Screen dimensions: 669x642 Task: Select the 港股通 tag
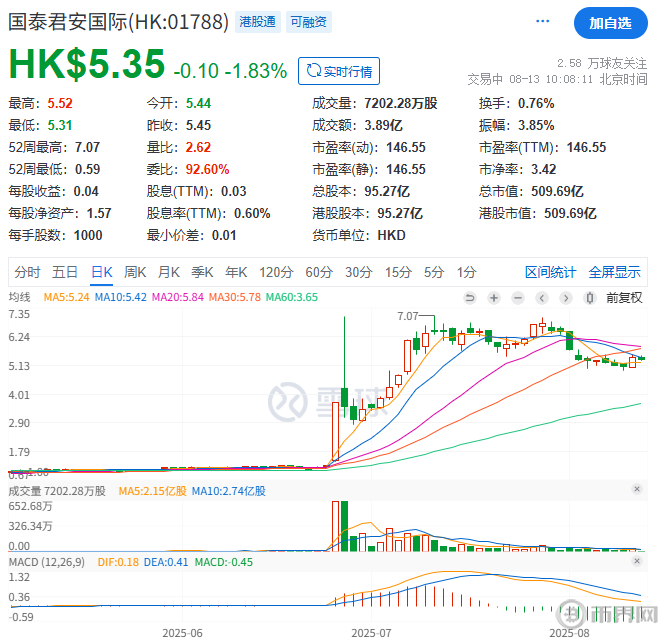(x=258, y=22)
